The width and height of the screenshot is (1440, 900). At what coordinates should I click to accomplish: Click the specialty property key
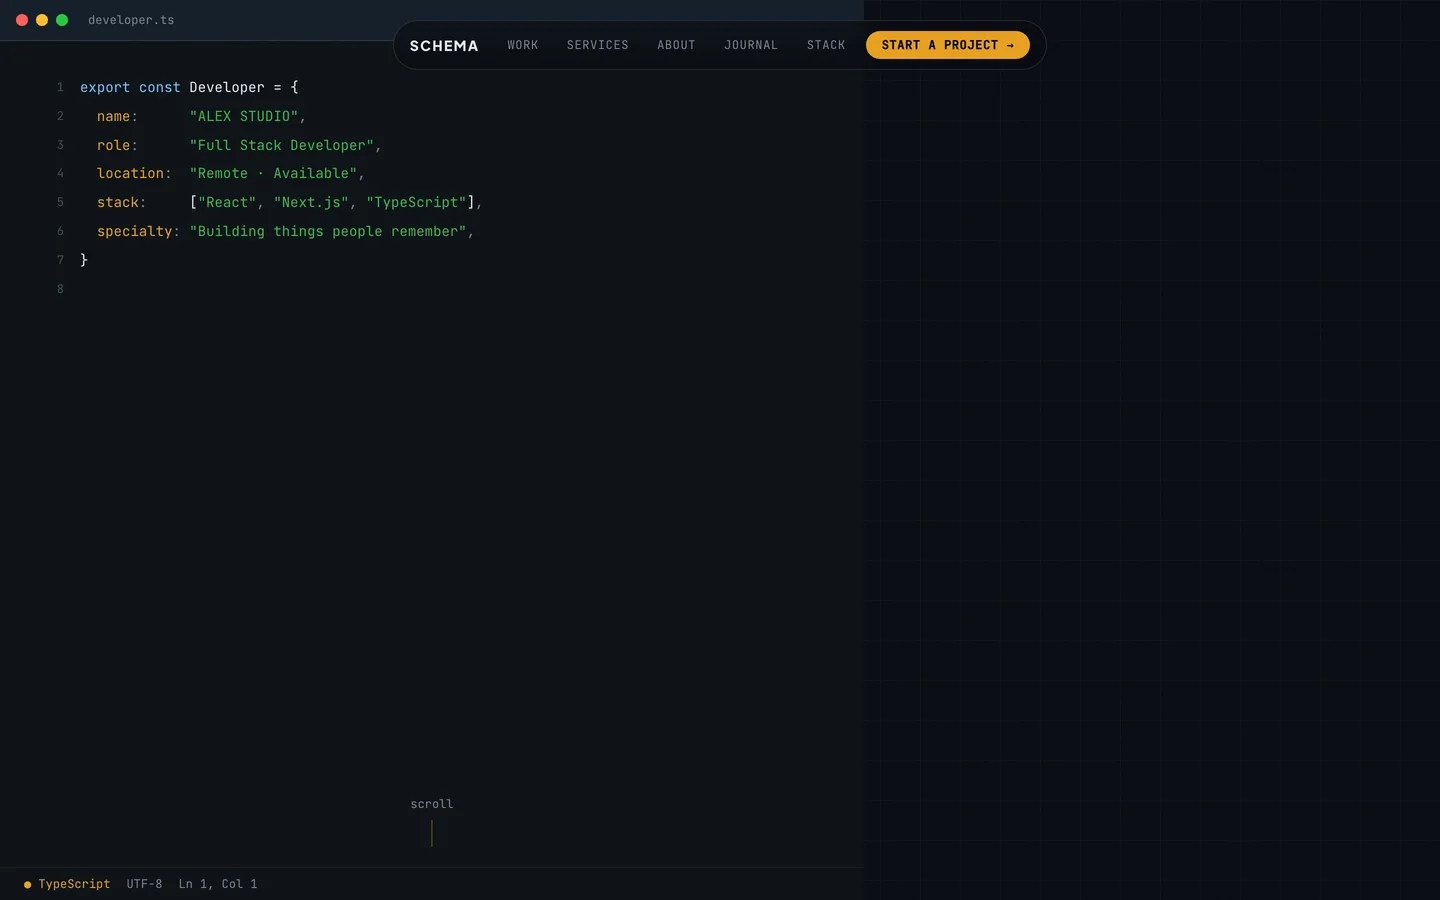135,231
